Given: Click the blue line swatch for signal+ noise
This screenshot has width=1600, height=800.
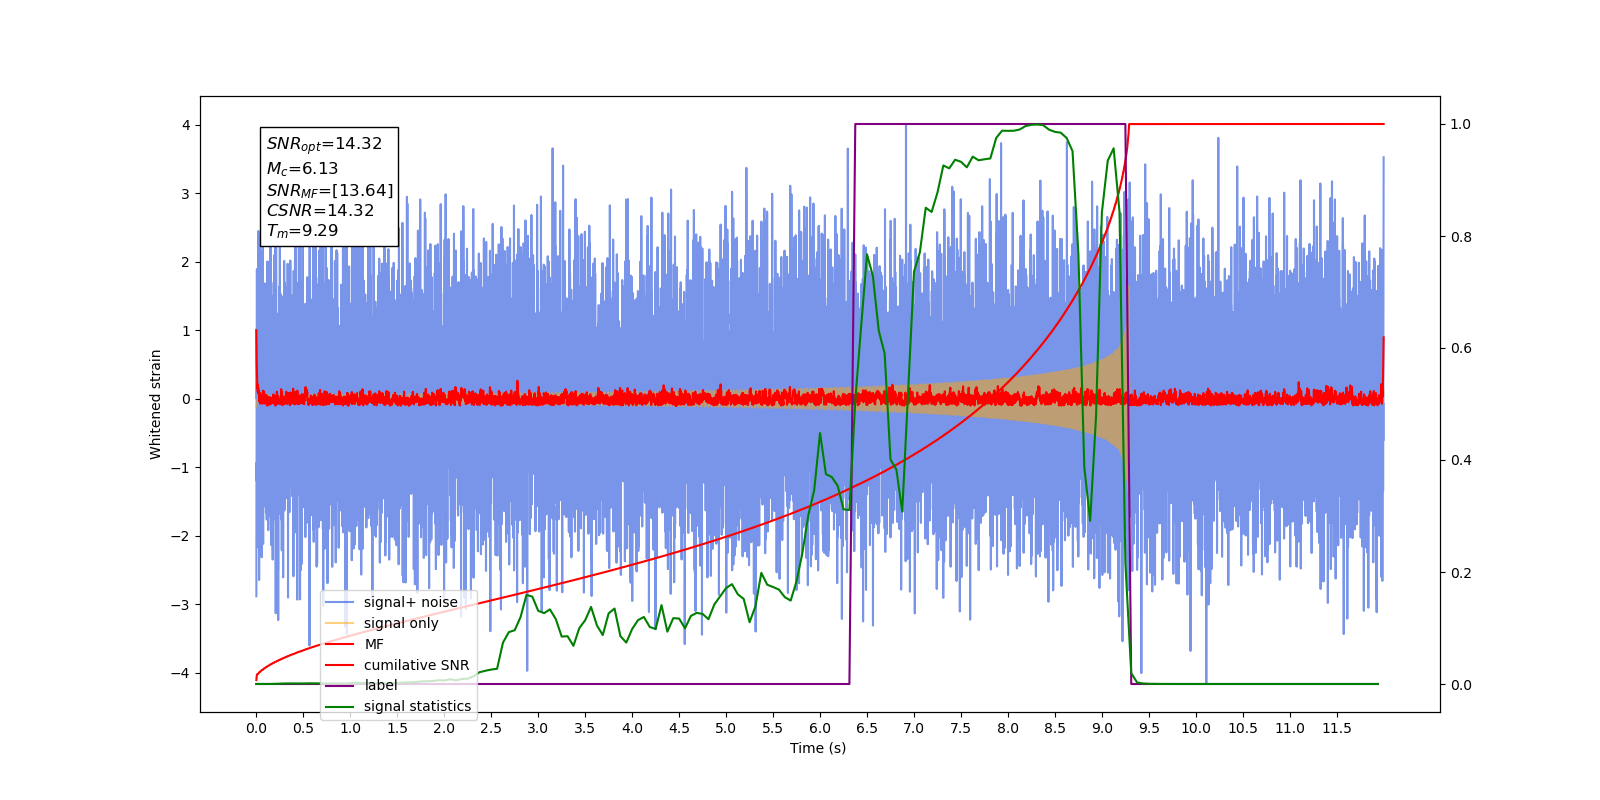Looking at the screenshot, I should (340, 602).
